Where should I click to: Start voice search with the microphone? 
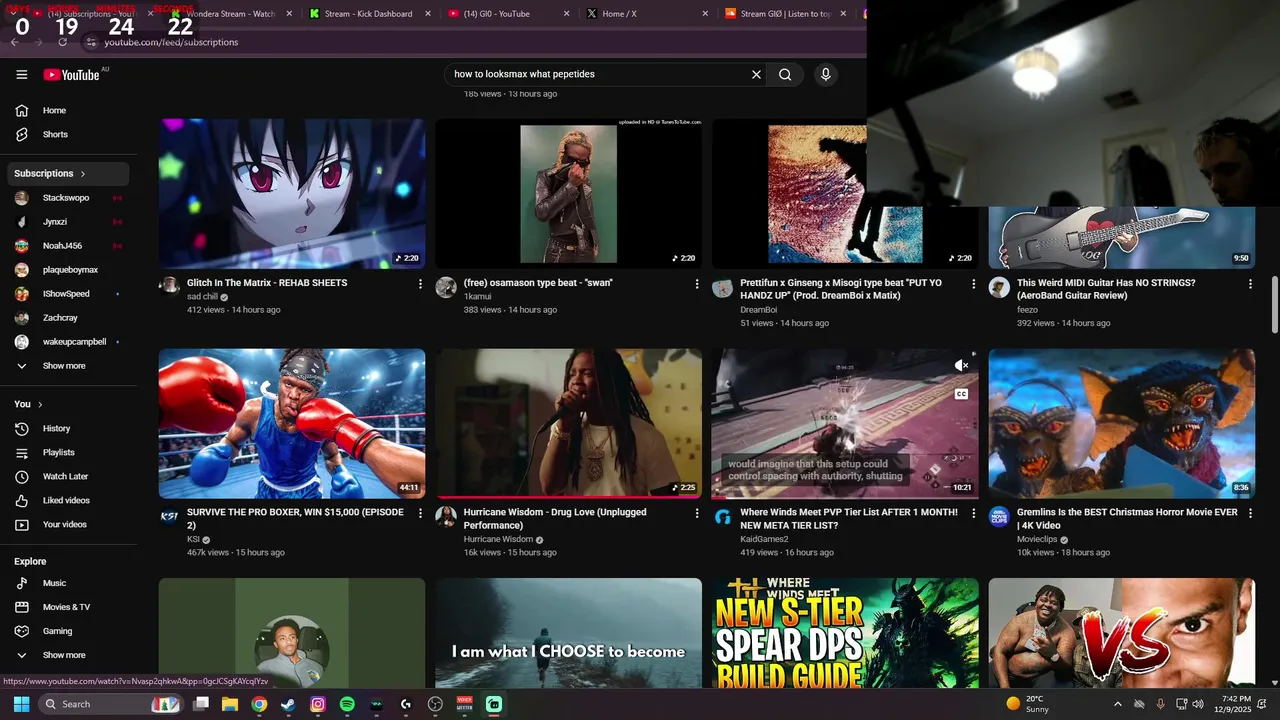pyautogui.click(x=825, y=74)
